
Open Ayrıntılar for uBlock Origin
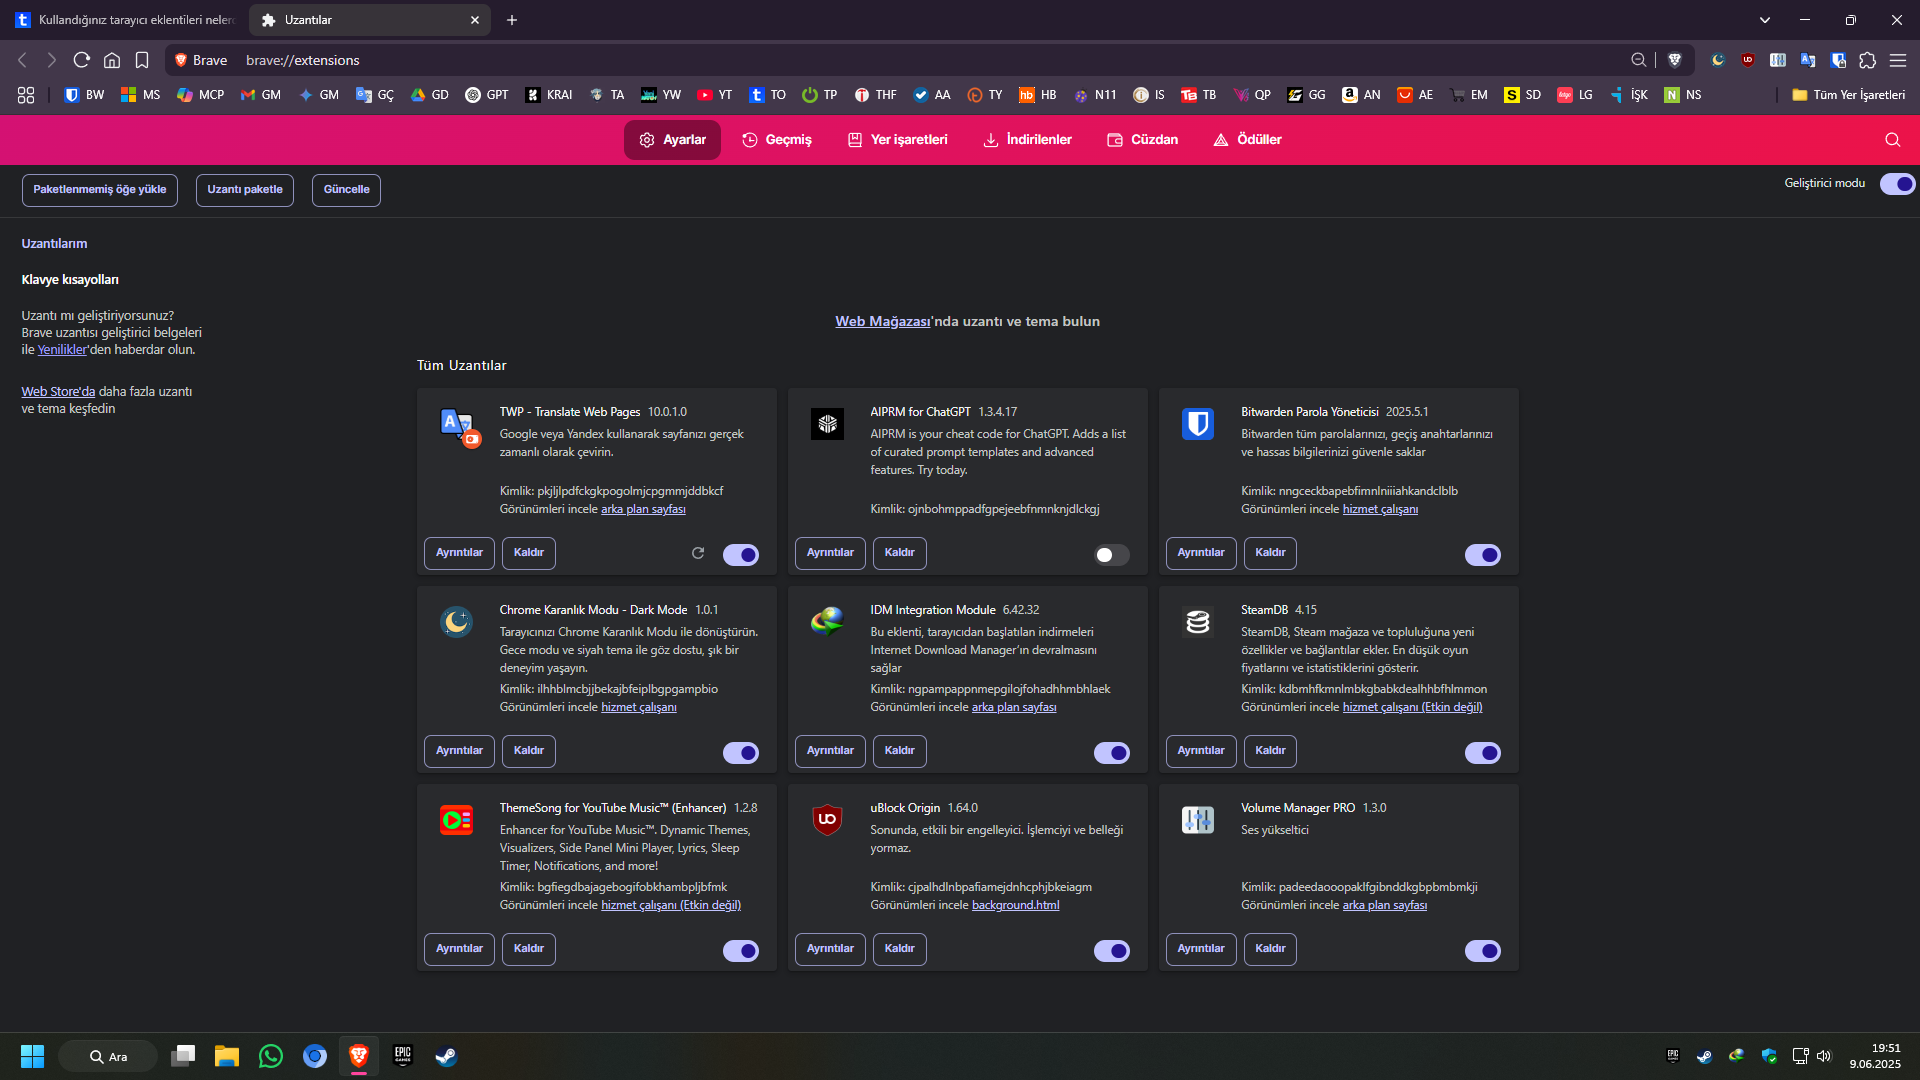click(830, 949)
